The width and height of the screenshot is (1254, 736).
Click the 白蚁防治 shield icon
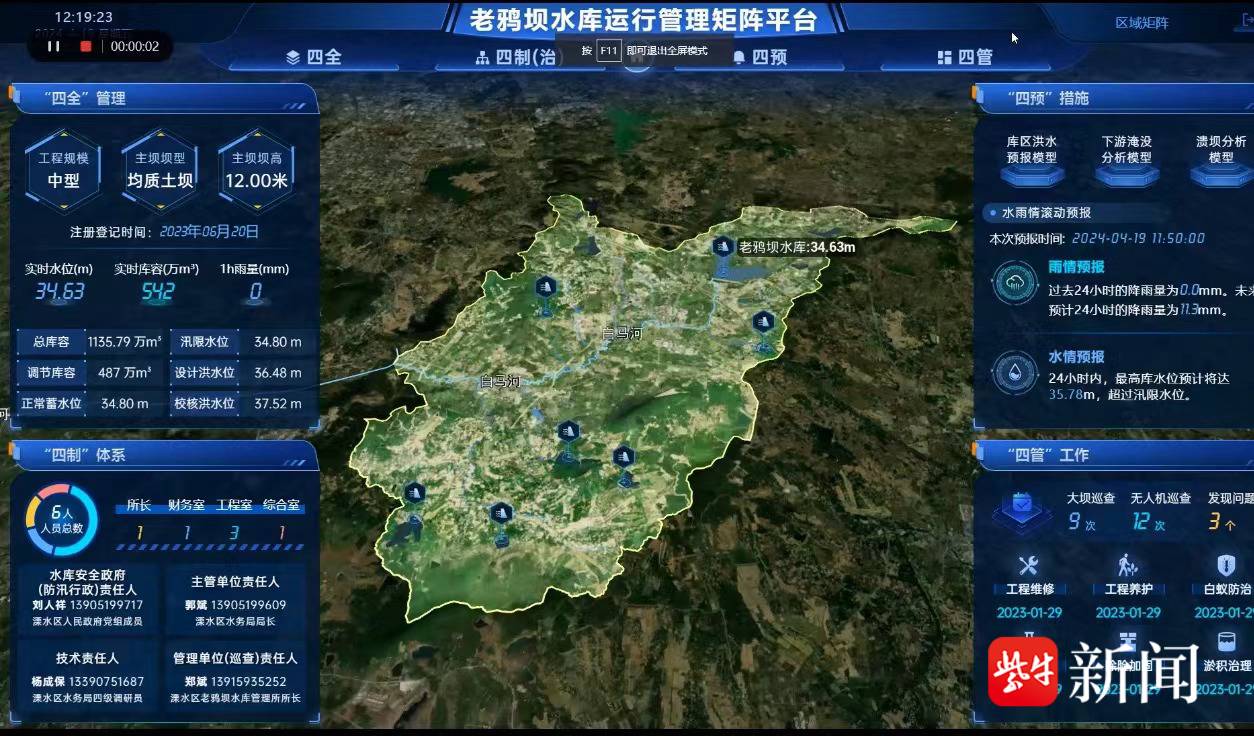pos(1227,566)
